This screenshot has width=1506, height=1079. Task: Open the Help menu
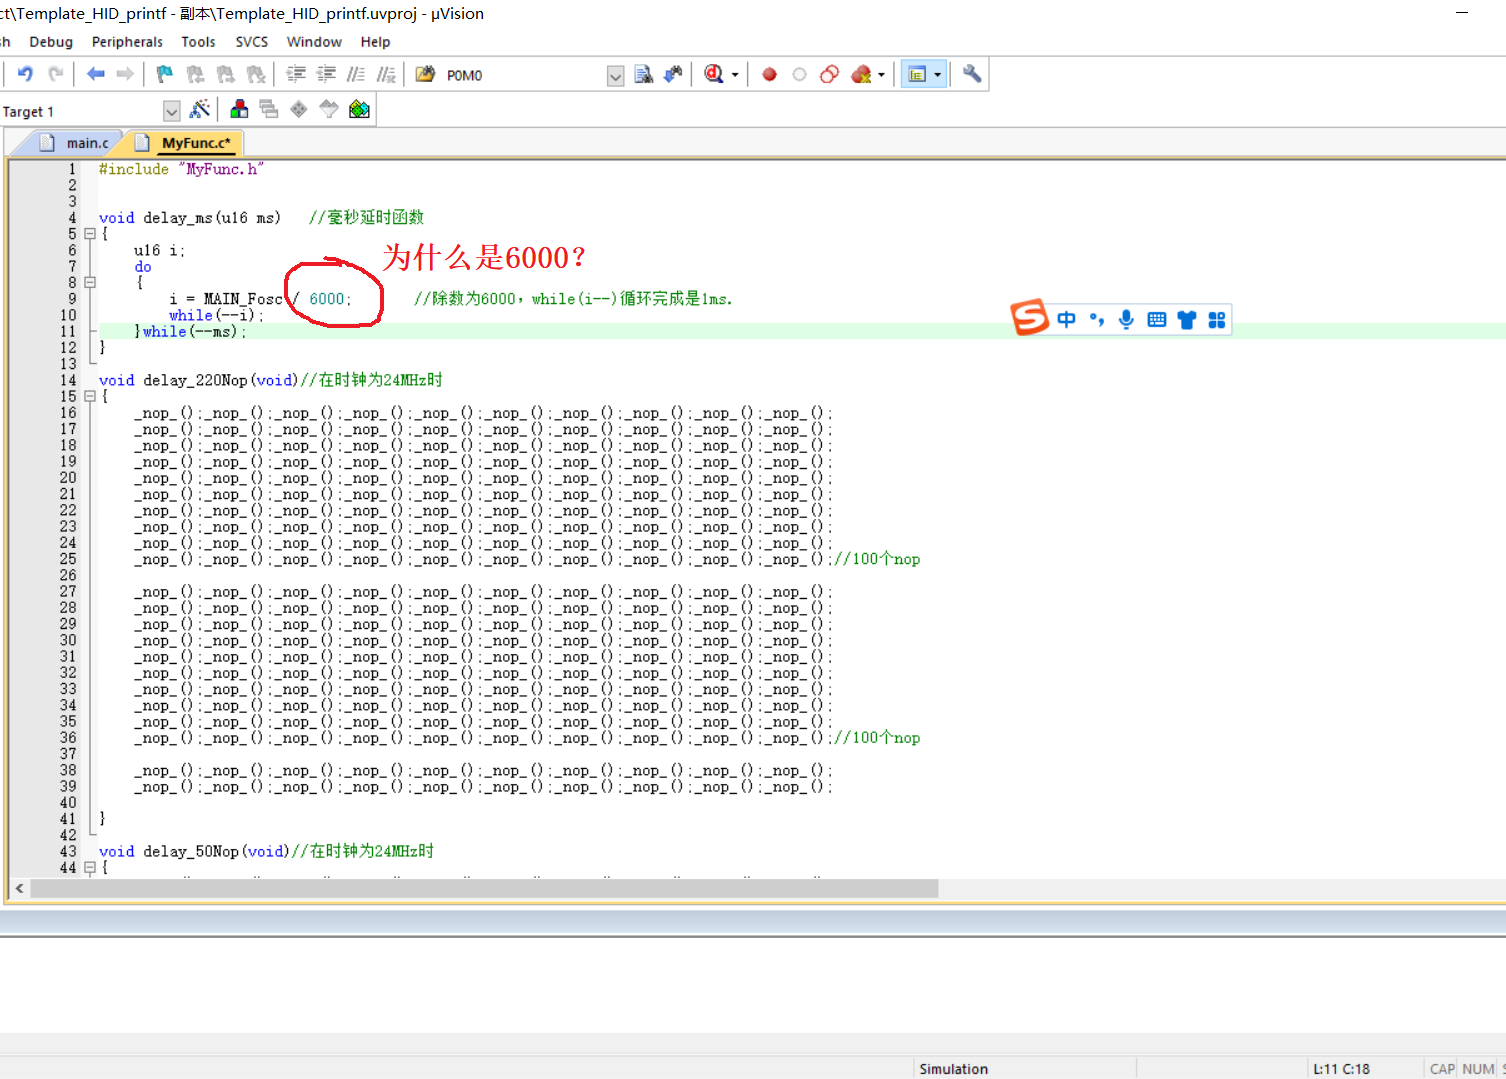click(375, 42)
